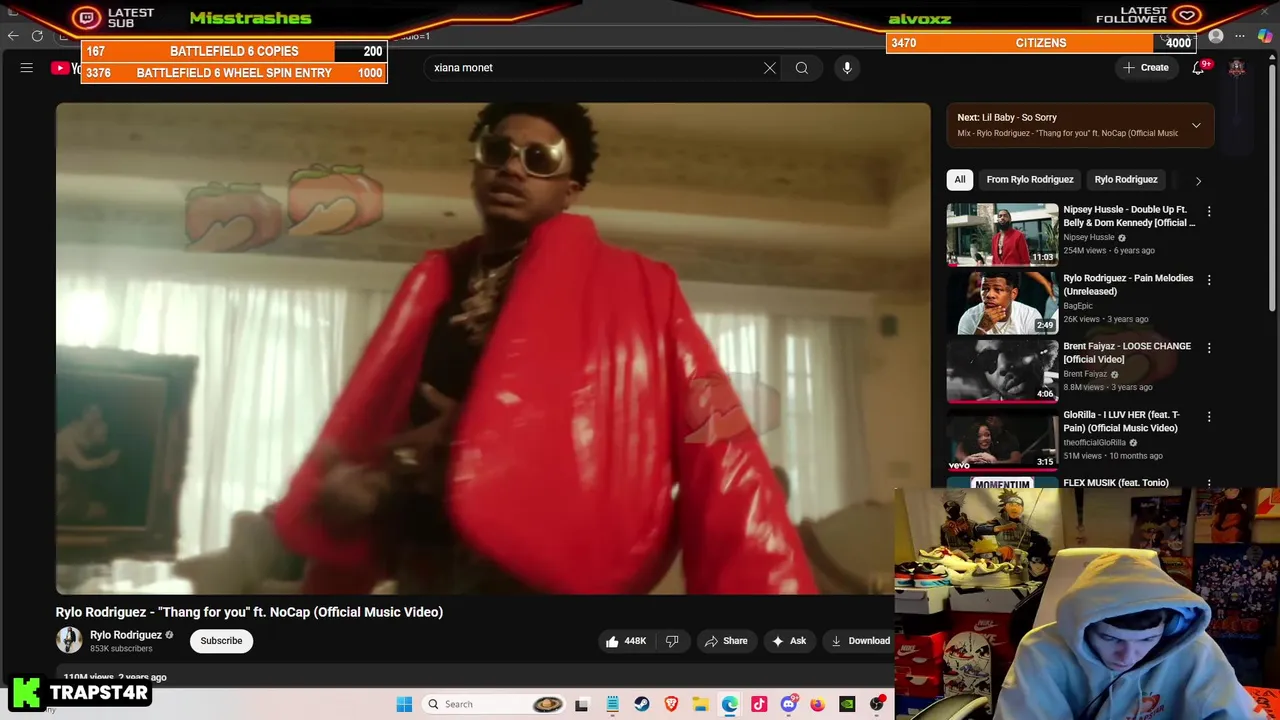Image resolution: width=1280 pixels, height=720 pixels.
Task: Open the NVIDIA app from the taskbar
Action: (x=847, y=704)
